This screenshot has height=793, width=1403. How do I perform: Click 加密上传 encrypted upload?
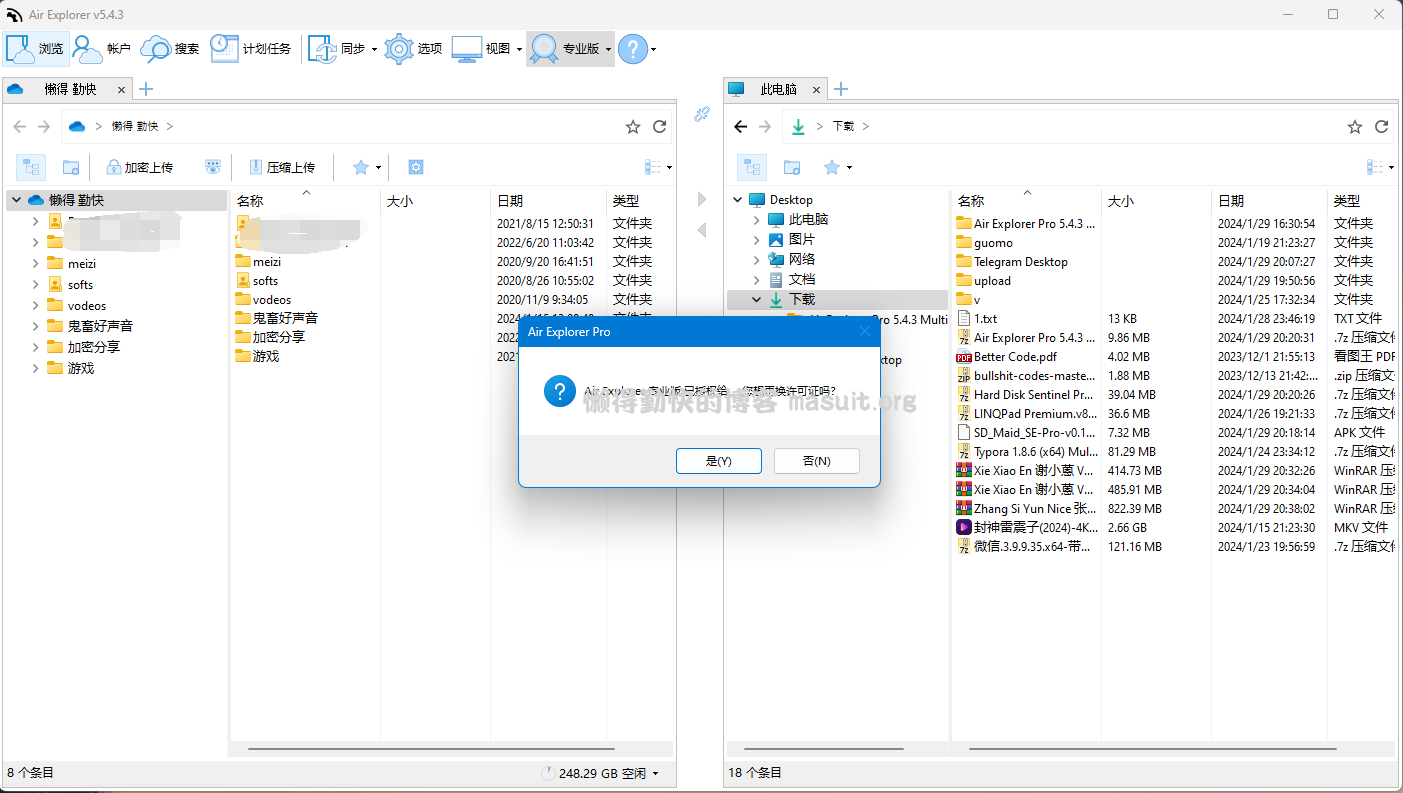click(140, 167)
